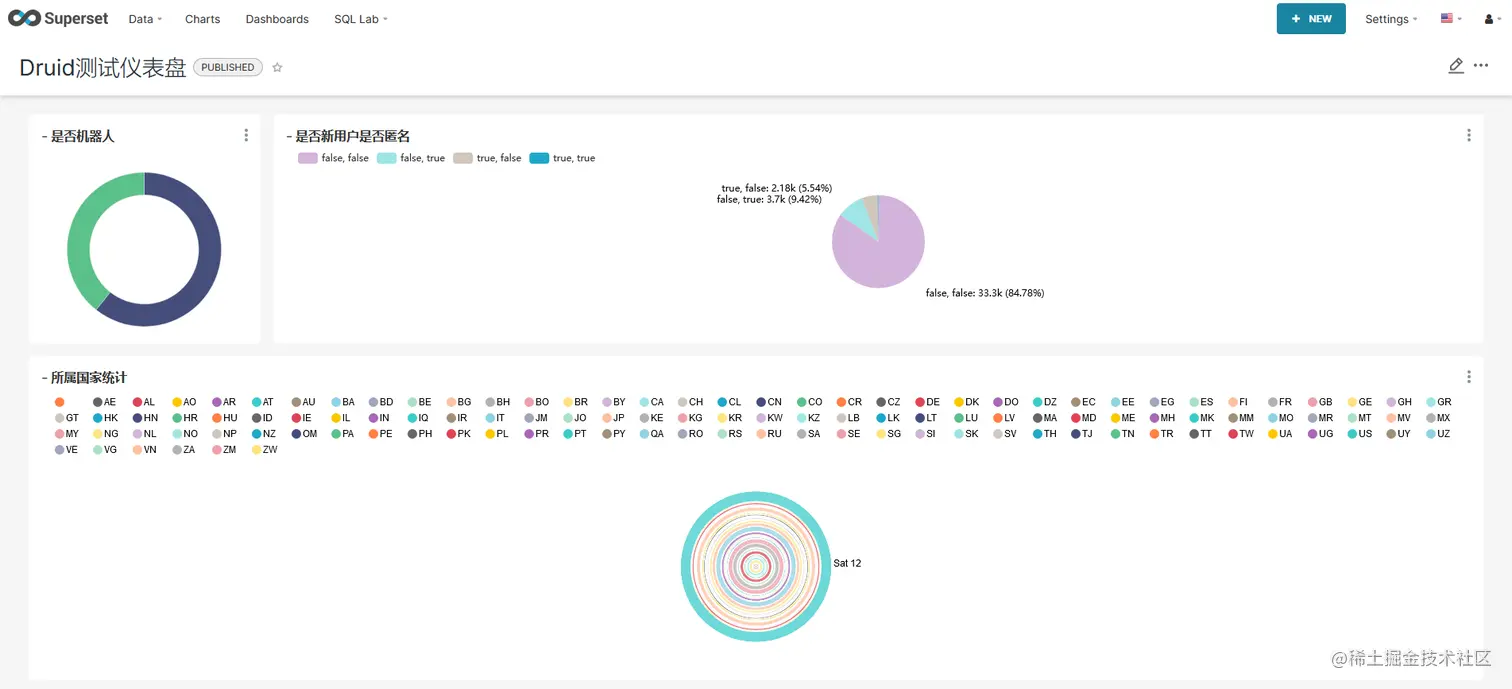The width and height of the screenshot is (1512, 689).
Task: Click the ZW legend color dot
Action: point(256,450)
